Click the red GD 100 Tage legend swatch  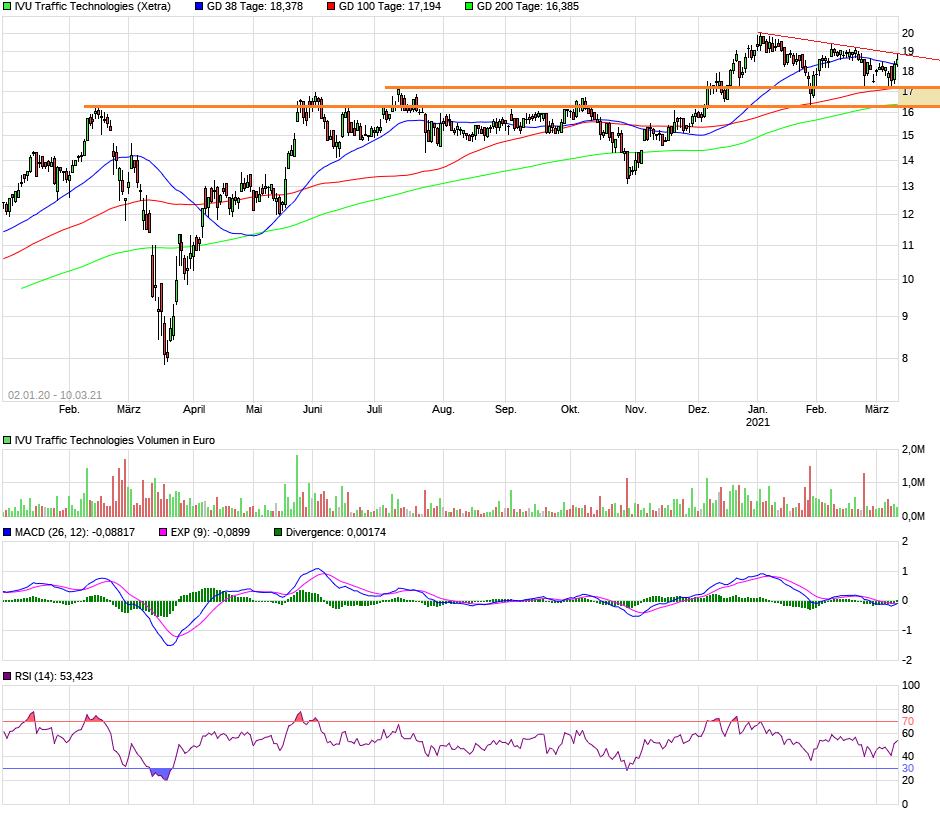[x=331, y=7]
